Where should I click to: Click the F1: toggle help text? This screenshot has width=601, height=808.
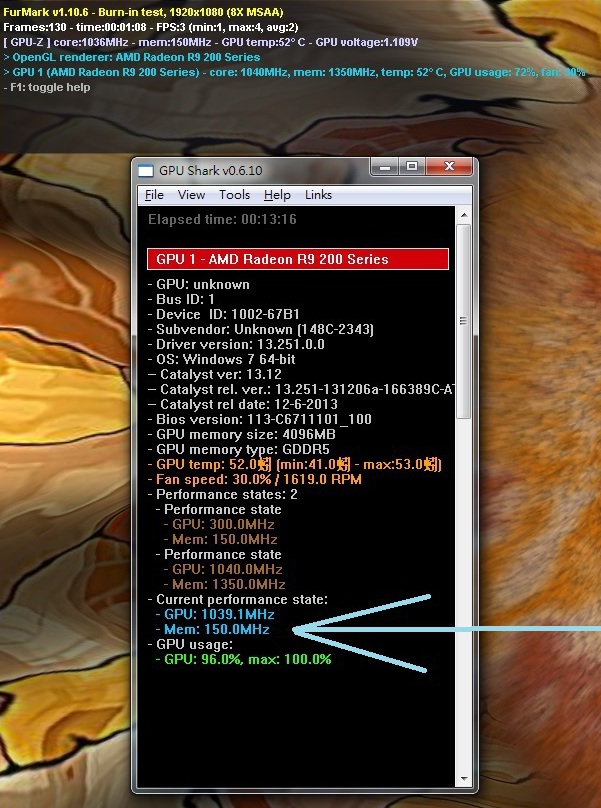(47, 87)
